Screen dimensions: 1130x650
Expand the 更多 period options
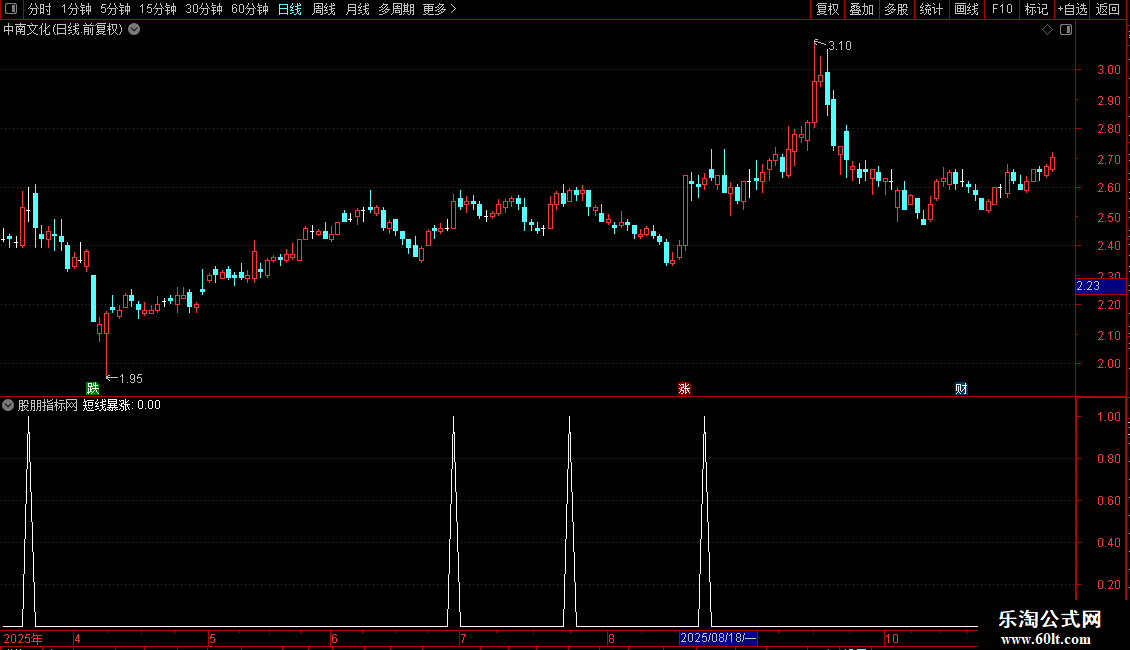click(x=439, y=9)
